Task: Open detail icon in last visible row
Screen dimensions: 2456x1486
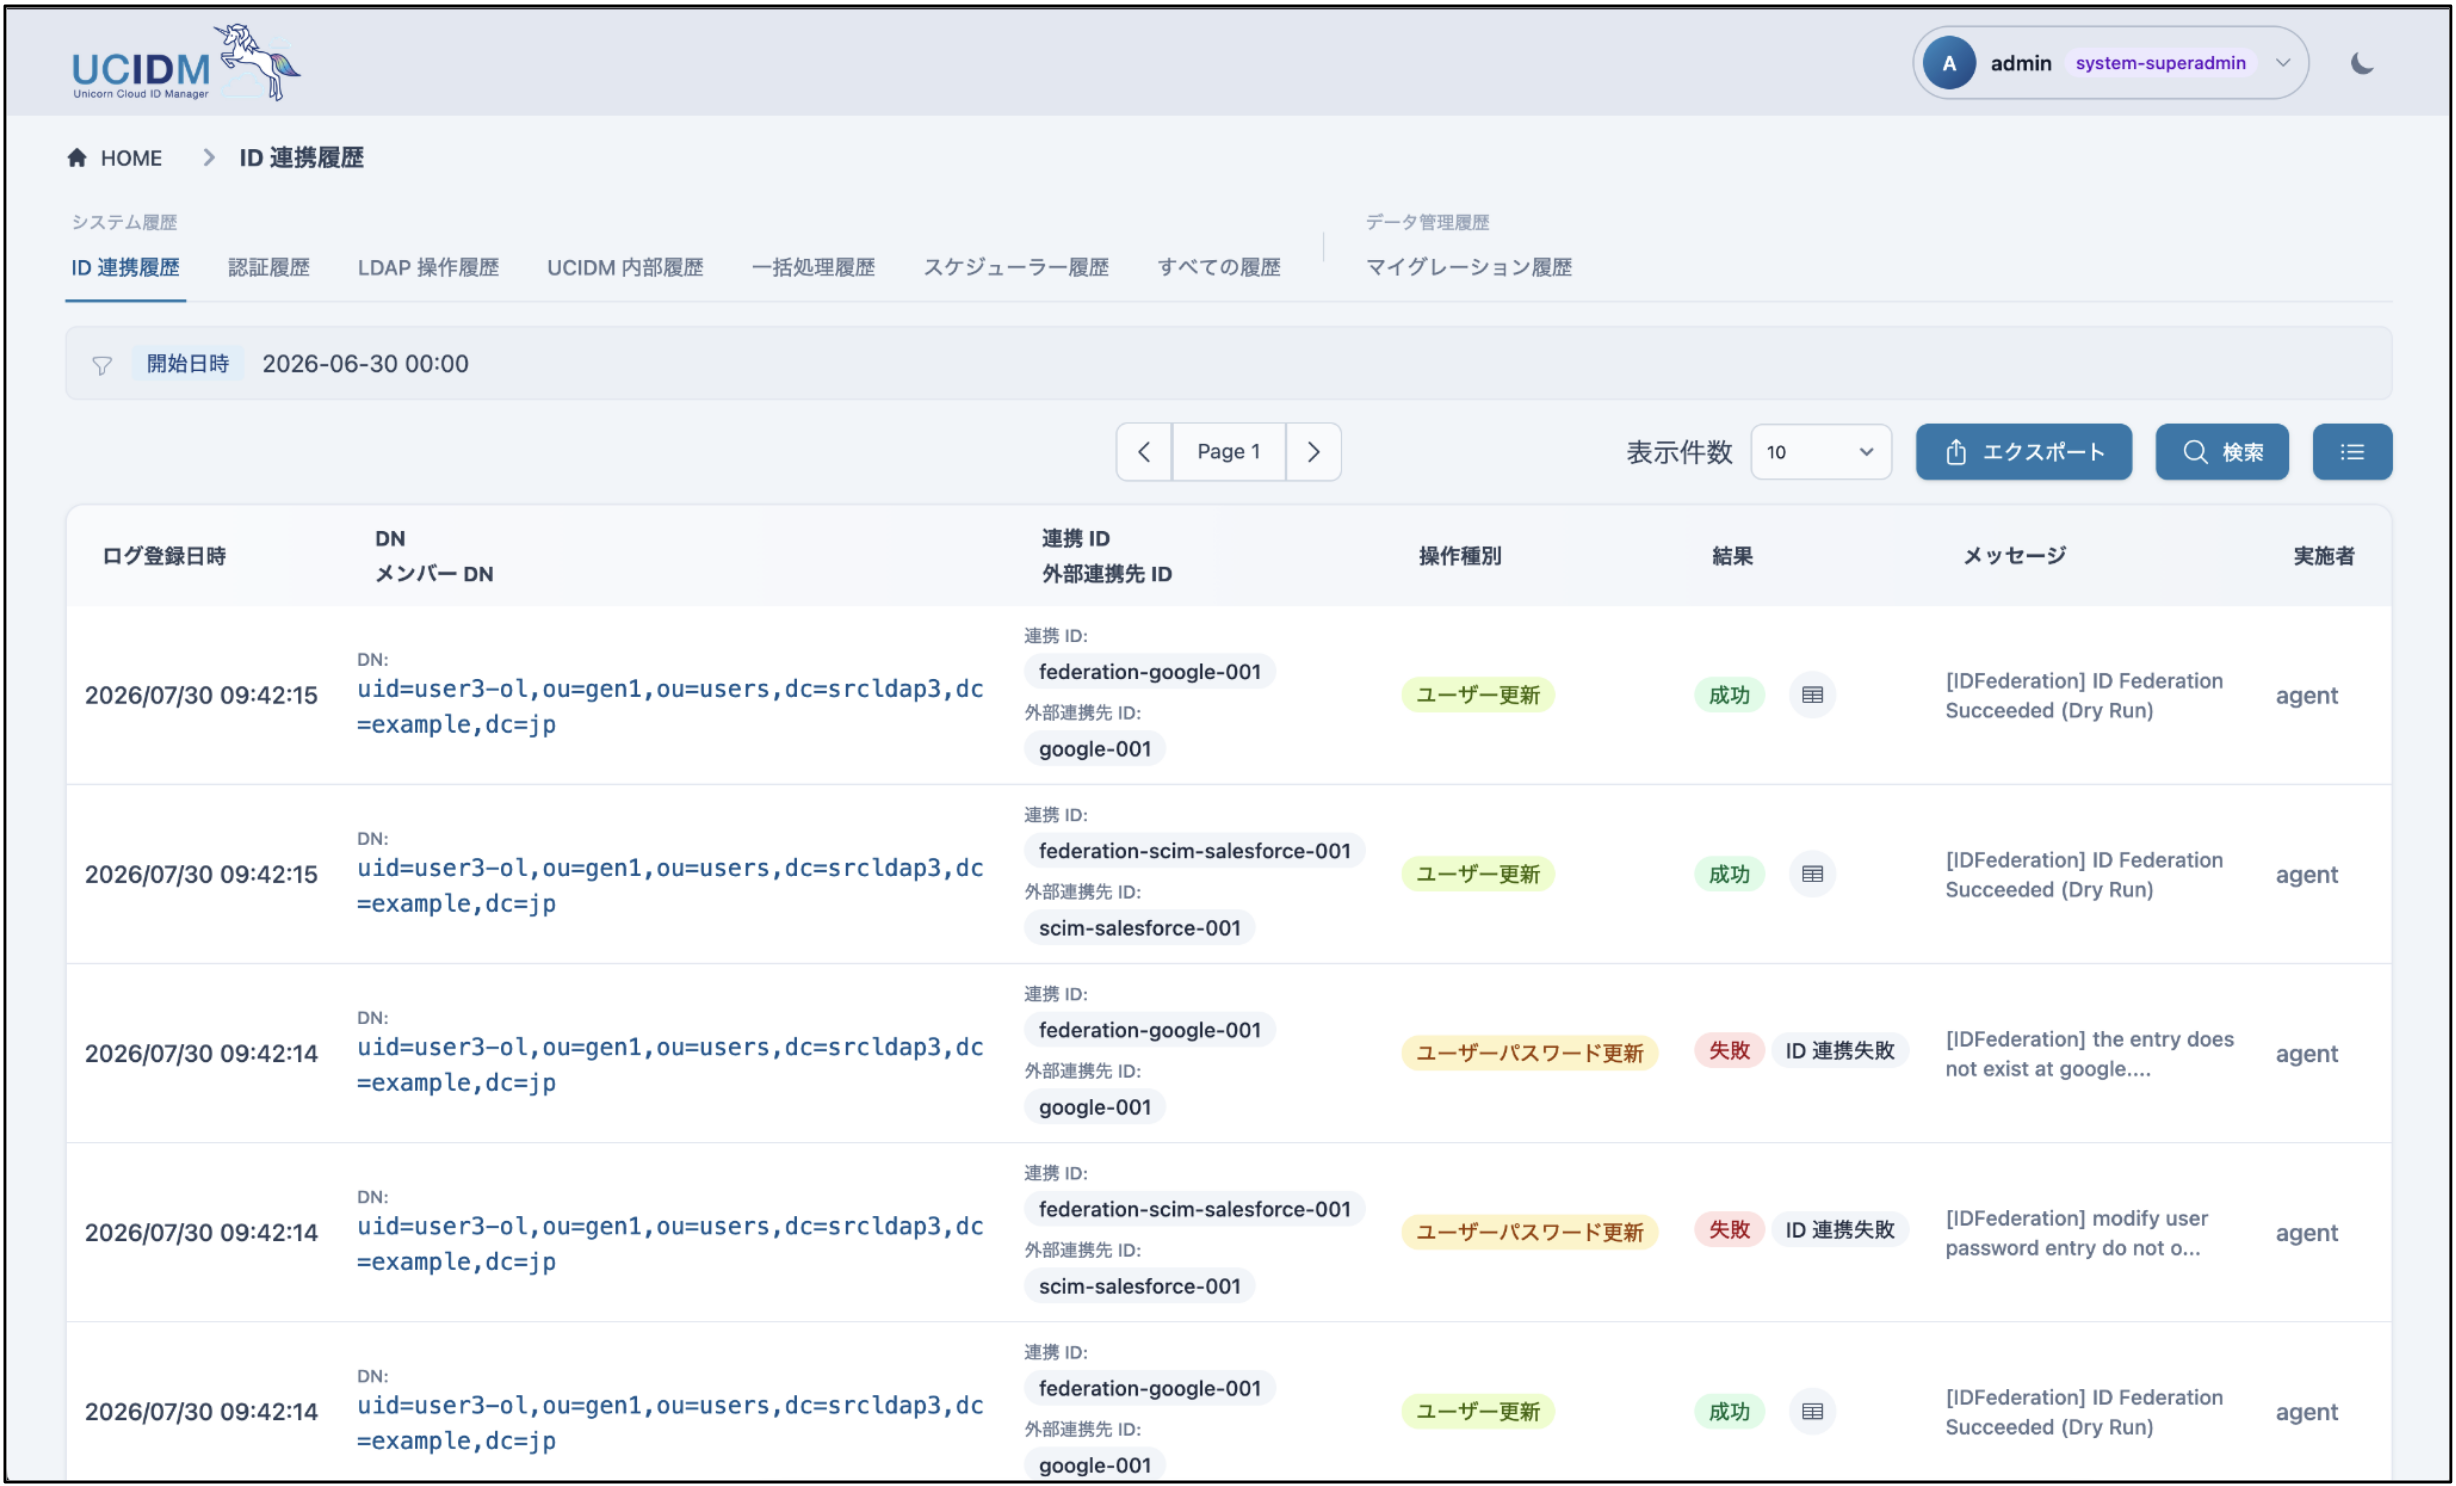Action: click(1812, 1412)
